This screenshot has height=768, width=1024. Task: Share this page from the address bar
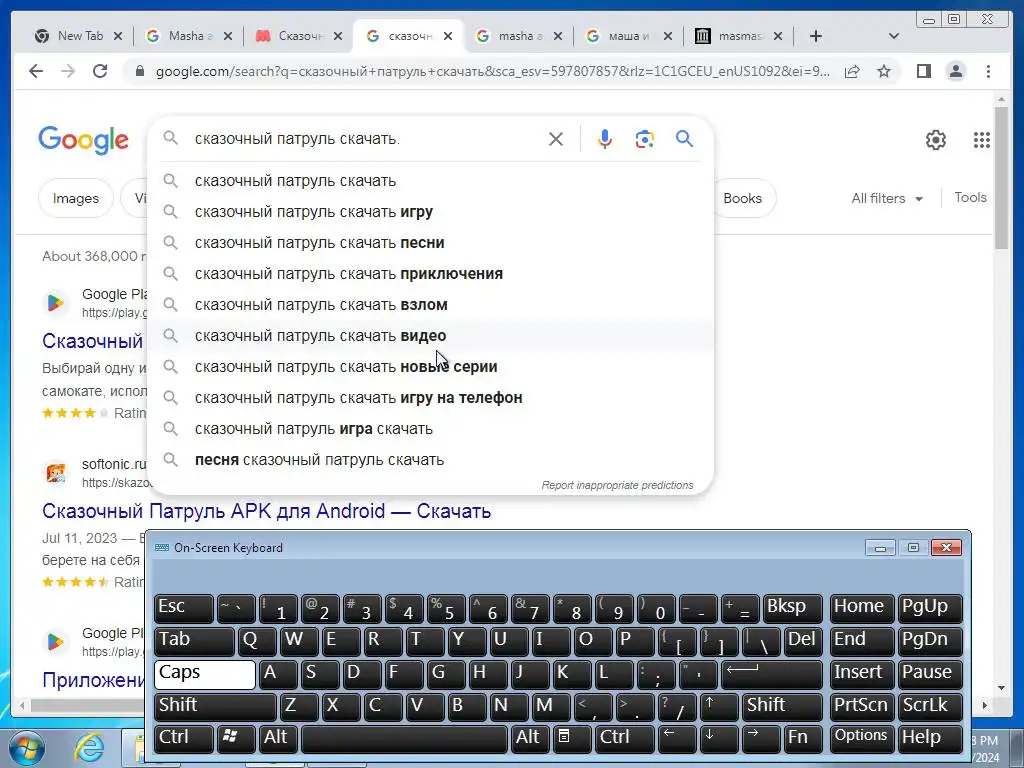852,71
